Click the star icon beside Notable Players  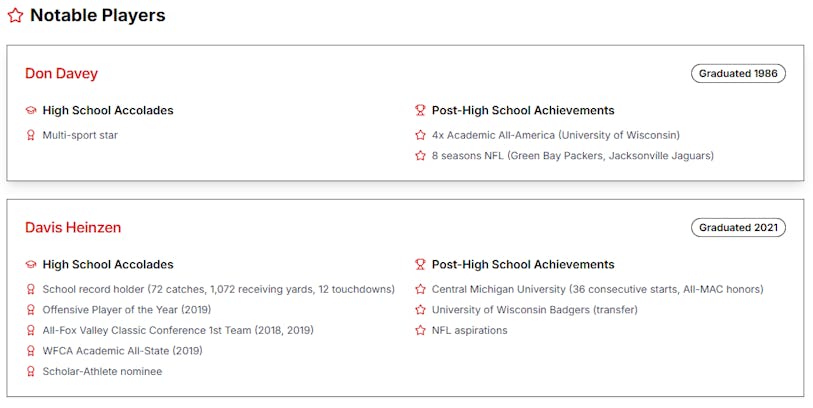[x=15, y=16]
